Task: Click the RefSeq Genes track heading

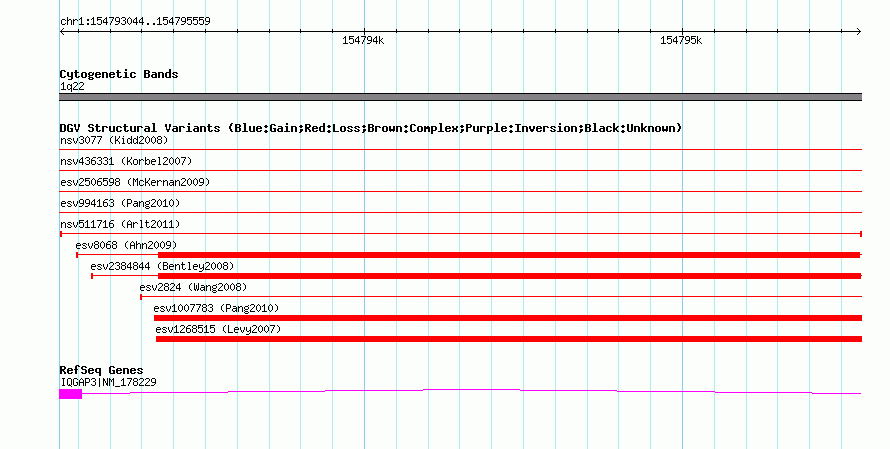Action: (x=101, y=370)
